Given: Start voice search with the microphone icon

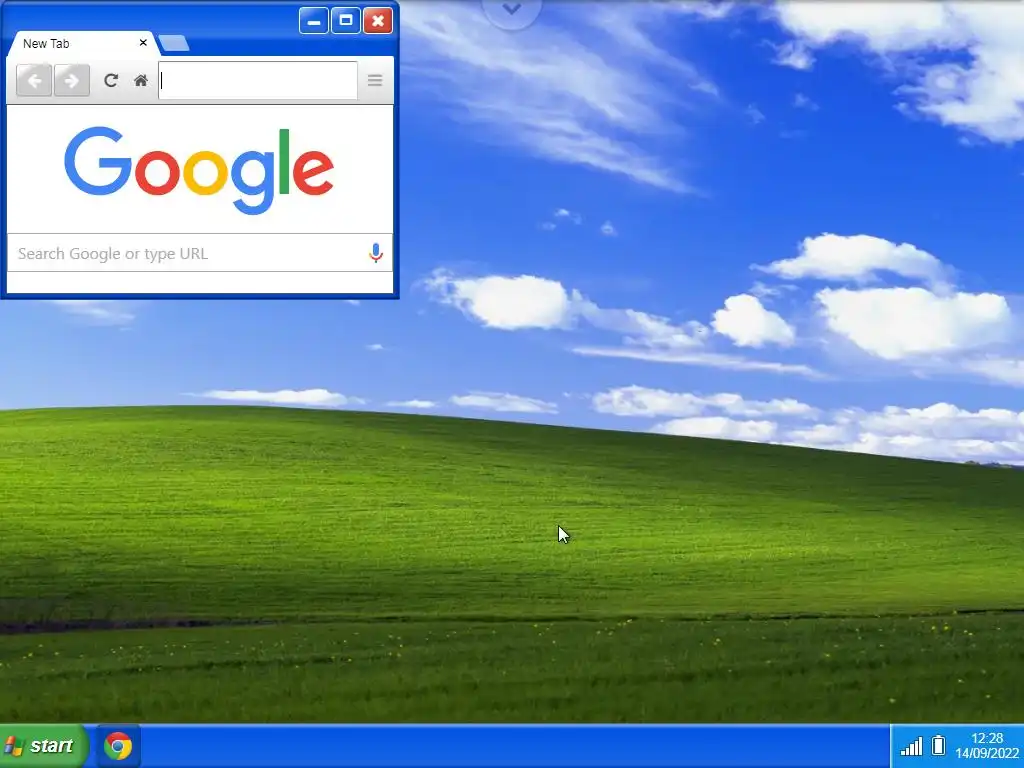Looking at the screenshot, I should [x=376, y=253].
